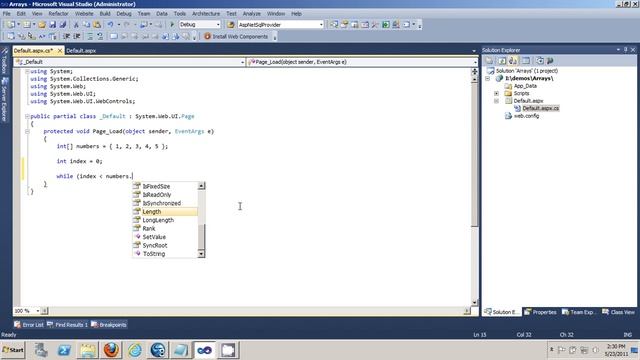
Task: Click the IntelliSense list scroll down arrow
Action: pyautogui.click(x=201, y=254)
